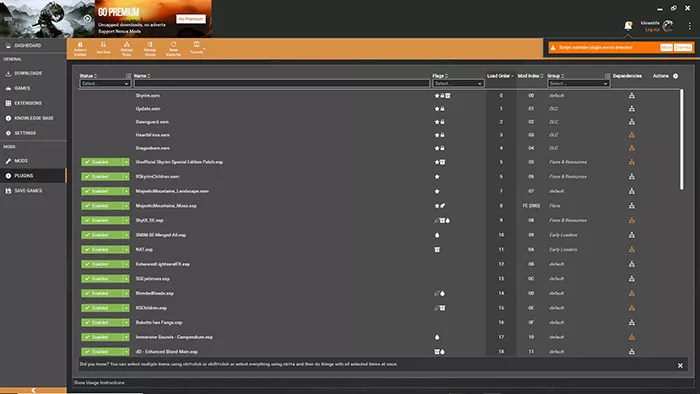
Task: Toggle Enabled for MajesticMountains_Landscape.esm
Action: 102,191
